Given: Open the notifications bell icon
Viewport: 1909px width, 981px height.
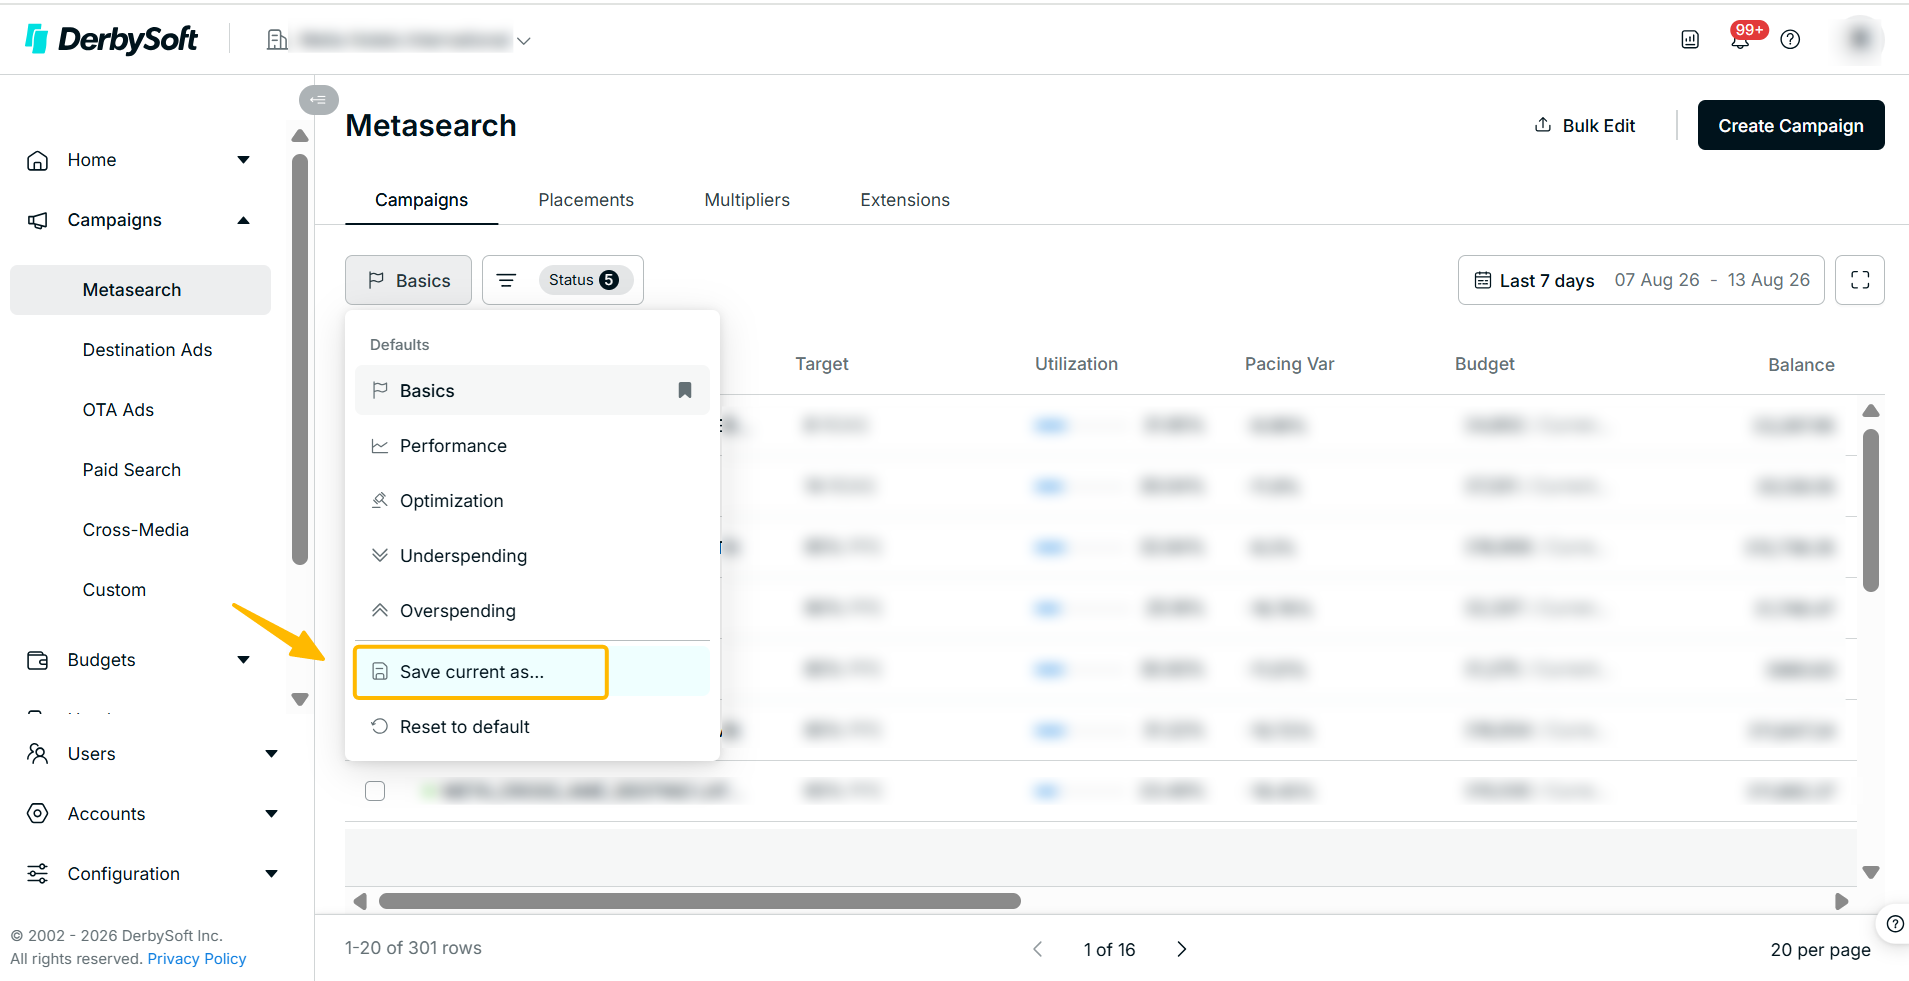Looking at the screenshot, I should point(1740,40).
